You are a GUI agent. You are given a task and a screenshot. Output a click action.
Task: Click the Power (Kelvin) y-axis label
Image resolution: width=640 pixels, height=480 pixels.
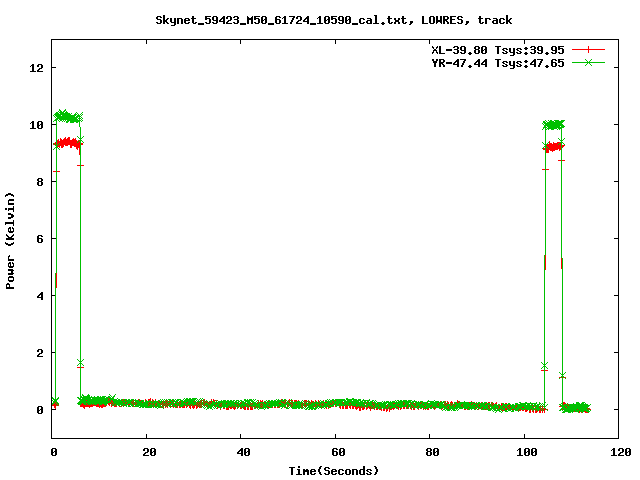[x=10, y=240]
